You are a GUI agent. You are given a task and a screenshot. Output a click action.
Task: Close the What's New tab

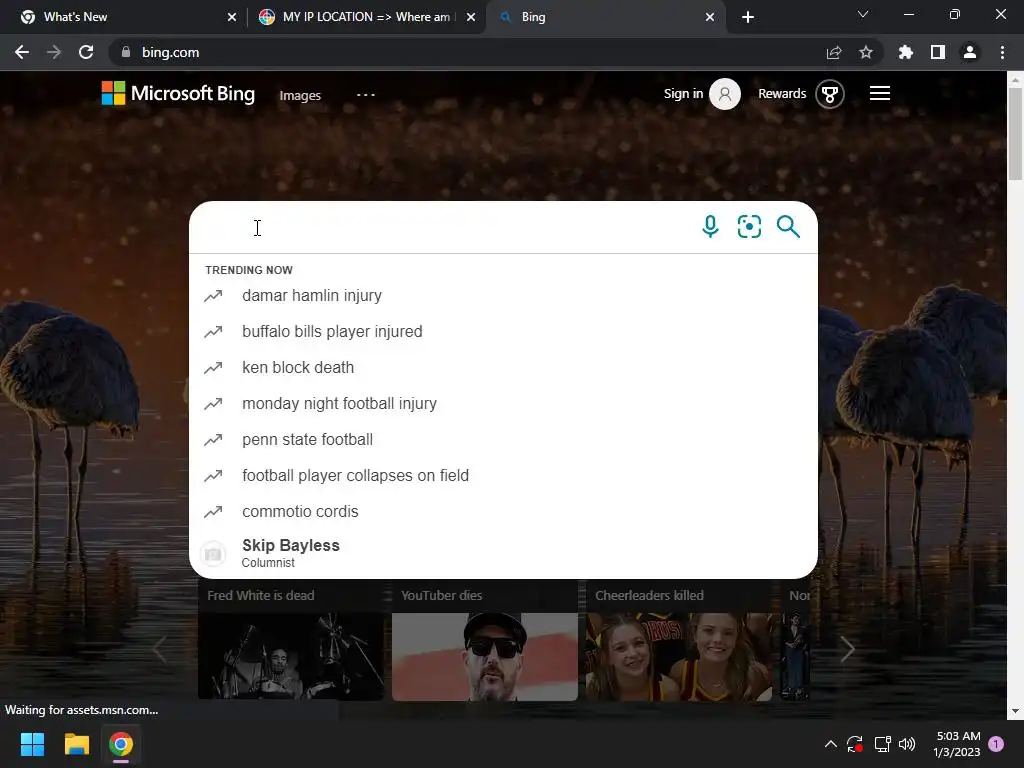coord(232,17)
